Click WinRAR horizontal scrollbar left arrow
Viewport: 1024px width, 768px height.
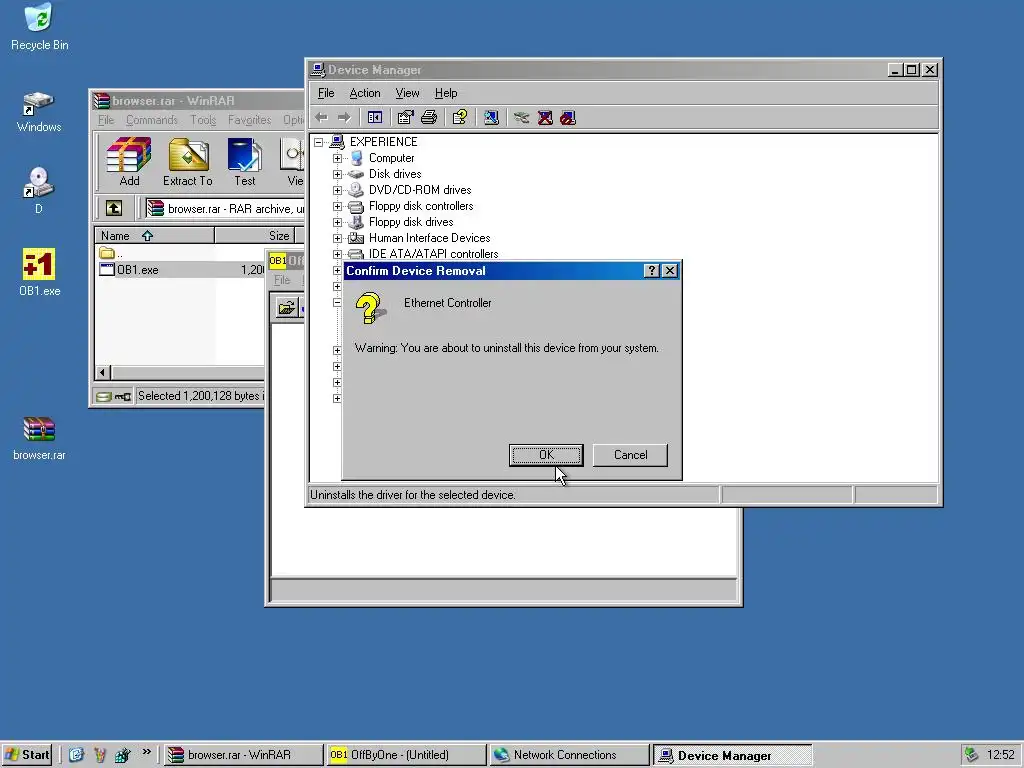103,373
